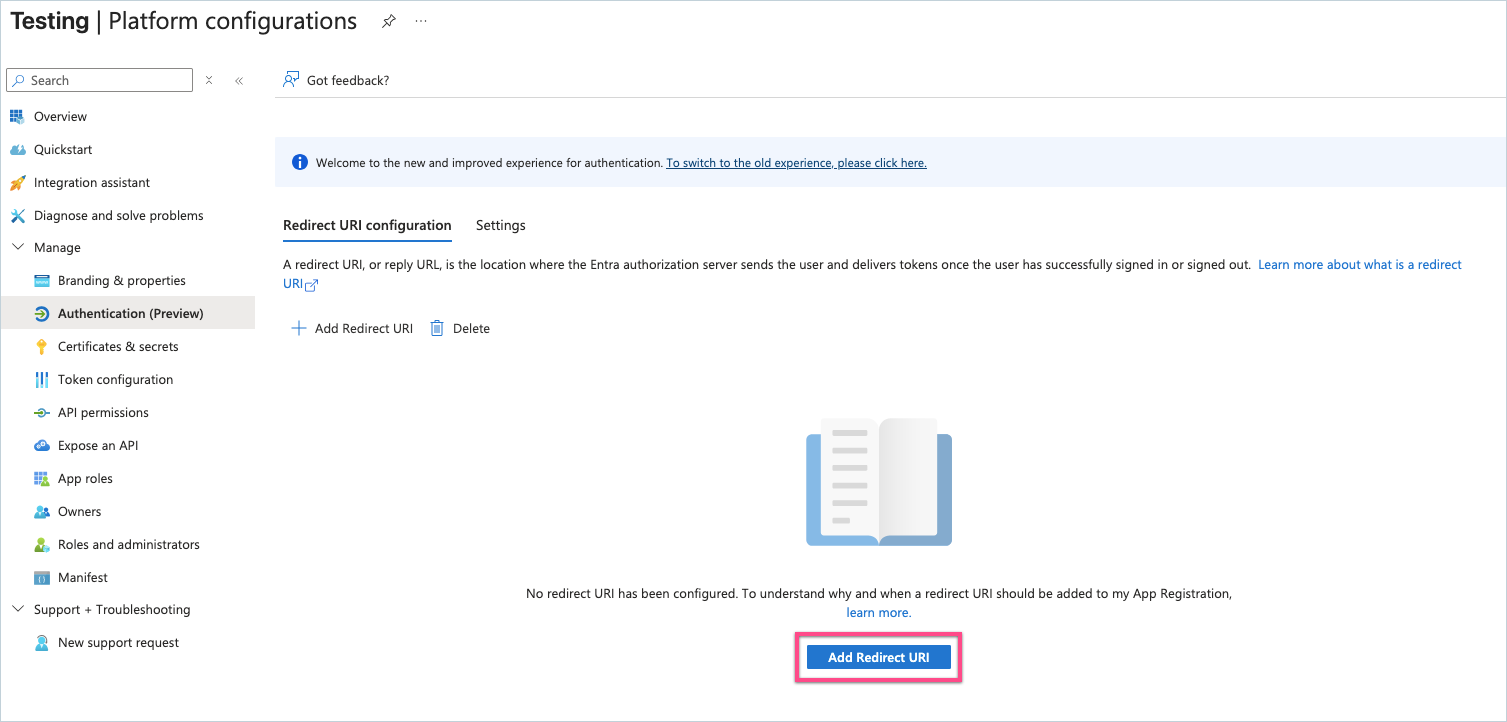Click the plus icon for Add Redirect URI

[x=298, y=328]
